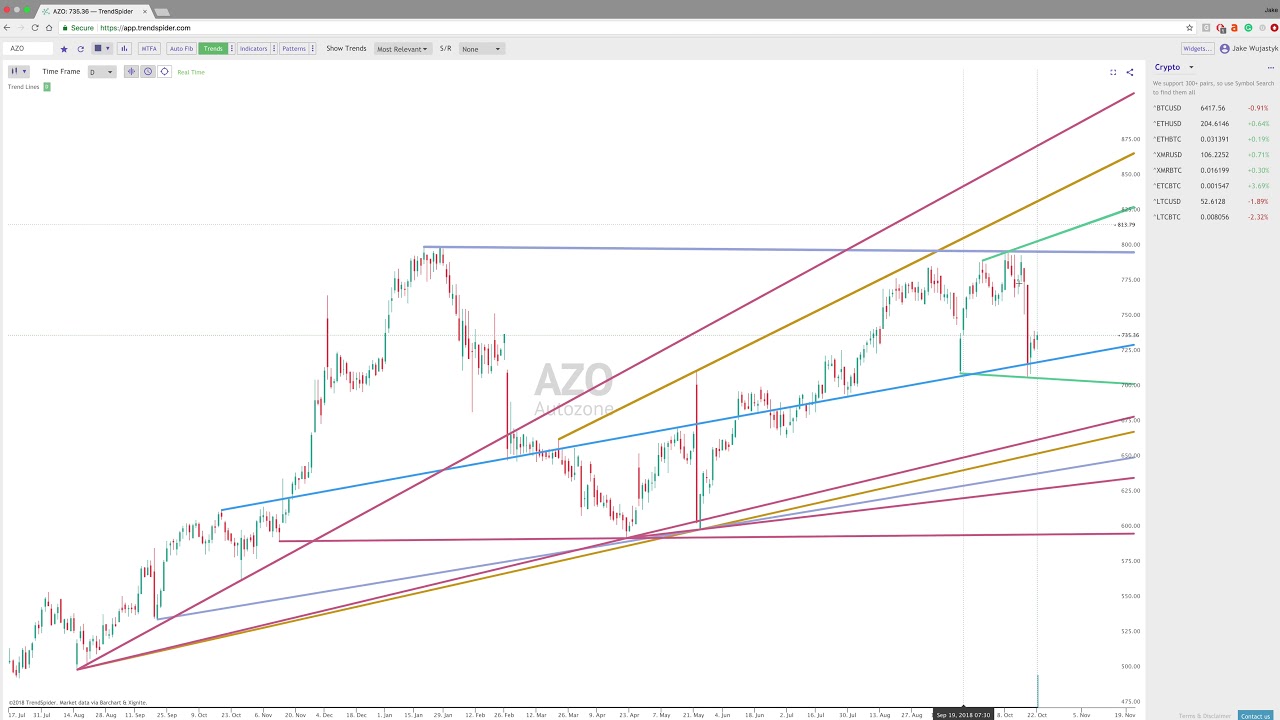Activate Auto Fib
The image size is (1280, 720).
point(181,48)
